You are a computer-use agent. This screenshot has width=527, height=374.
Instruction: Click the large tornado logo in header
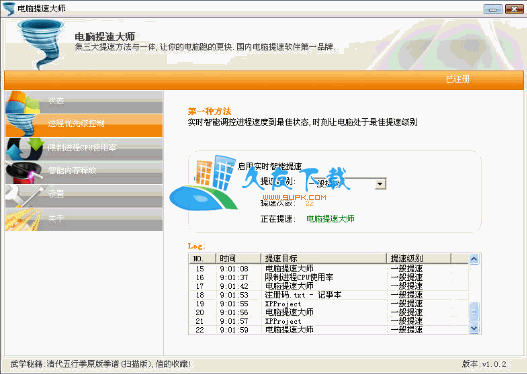(41, 44)
